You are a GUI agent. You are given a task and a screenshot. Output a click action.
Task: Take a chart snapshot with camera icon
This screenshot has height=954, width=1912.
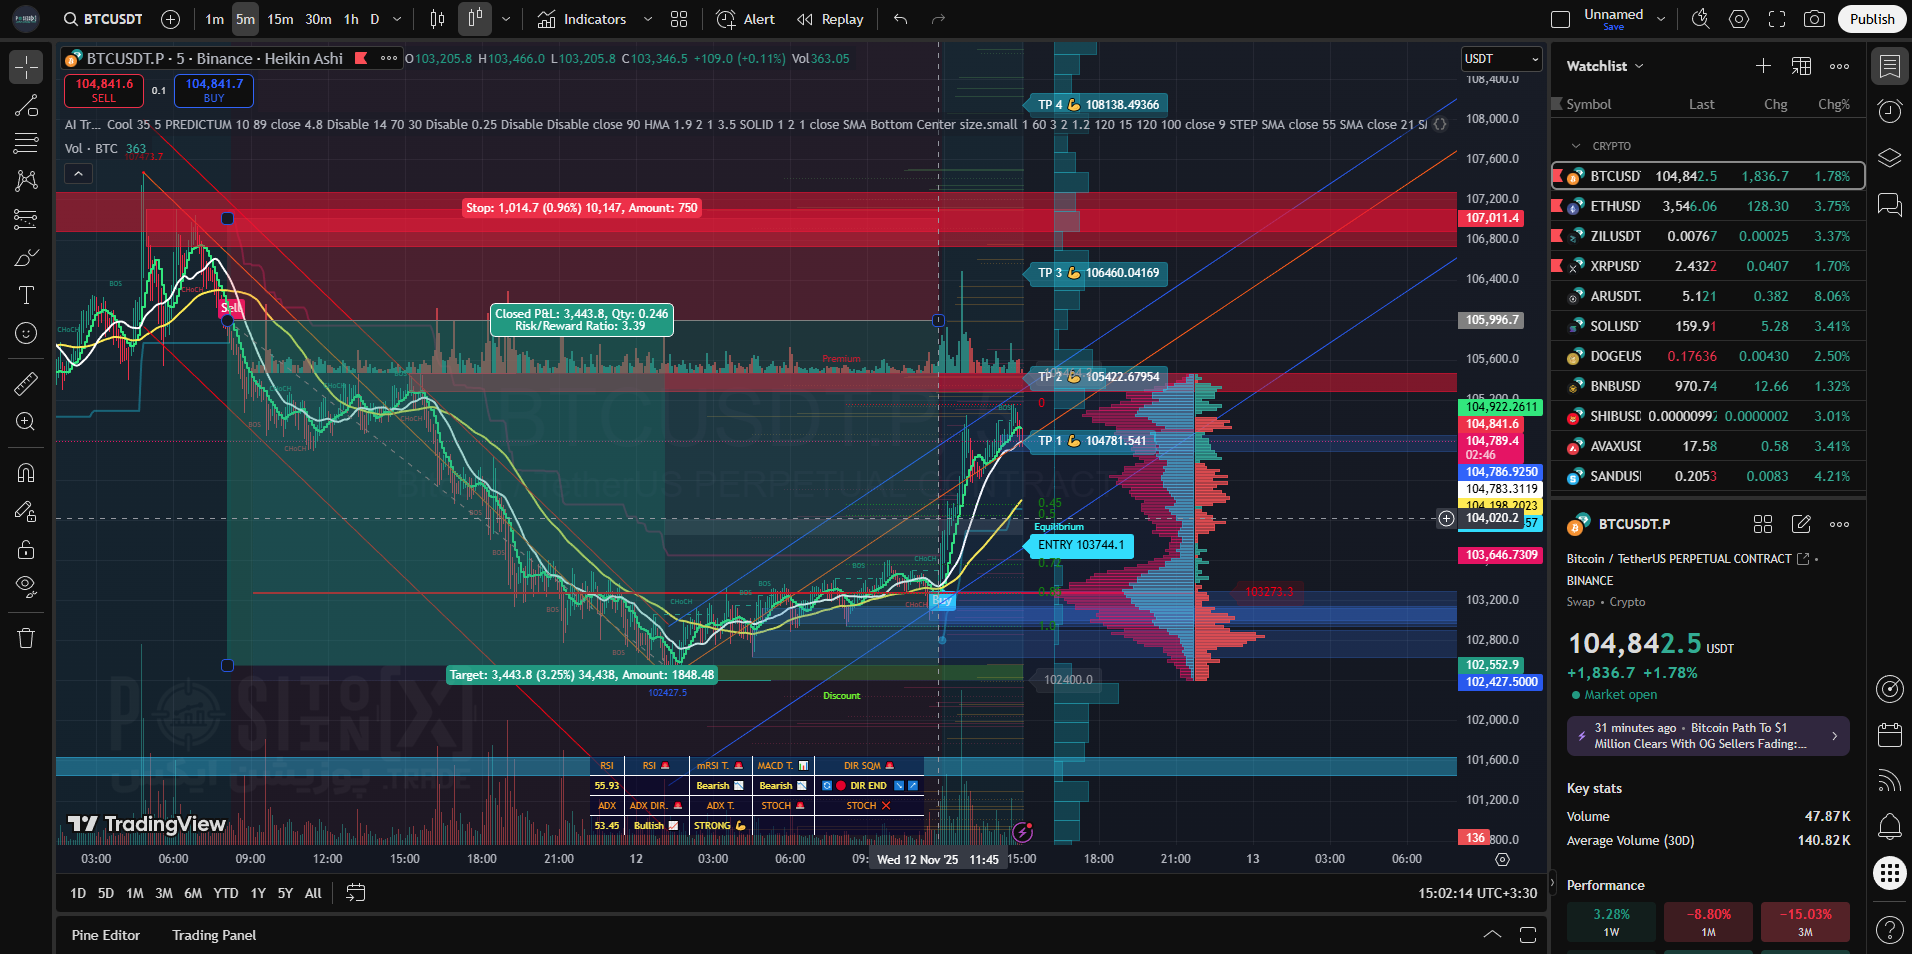click(x=1814, y=19)
